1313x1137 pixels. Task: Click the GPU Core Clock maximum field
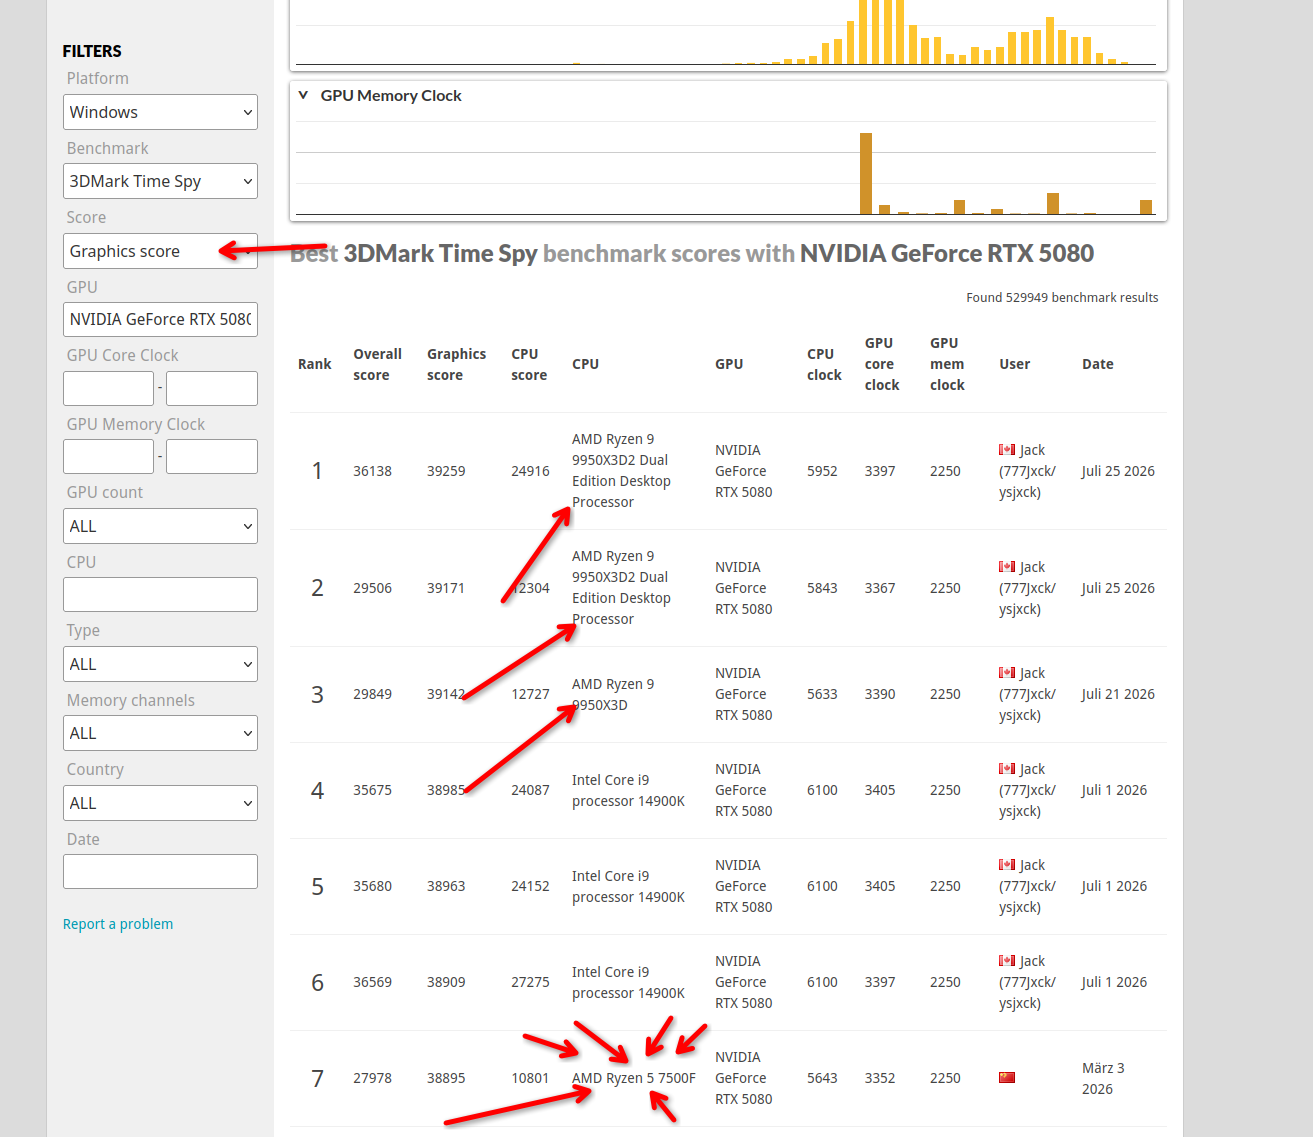212,388
